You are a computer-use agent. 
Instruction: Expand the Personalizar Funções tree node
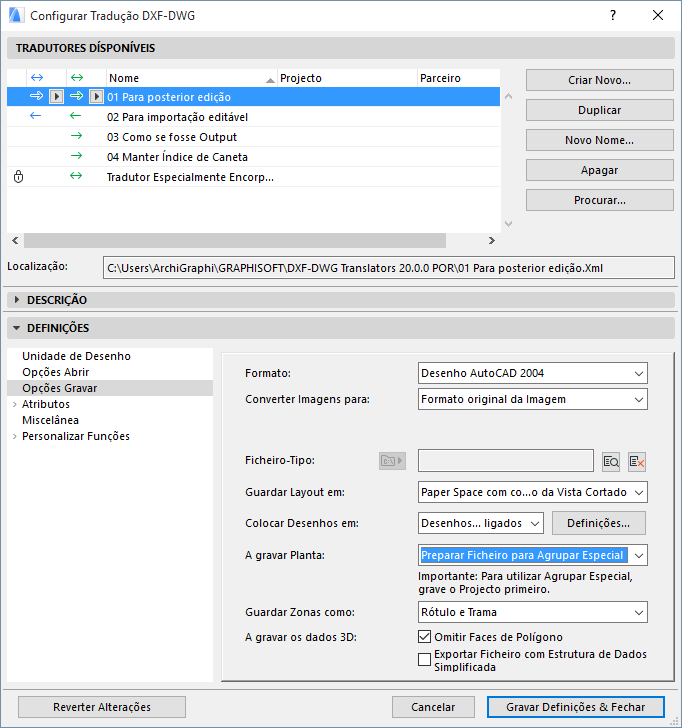coord(15,436)
